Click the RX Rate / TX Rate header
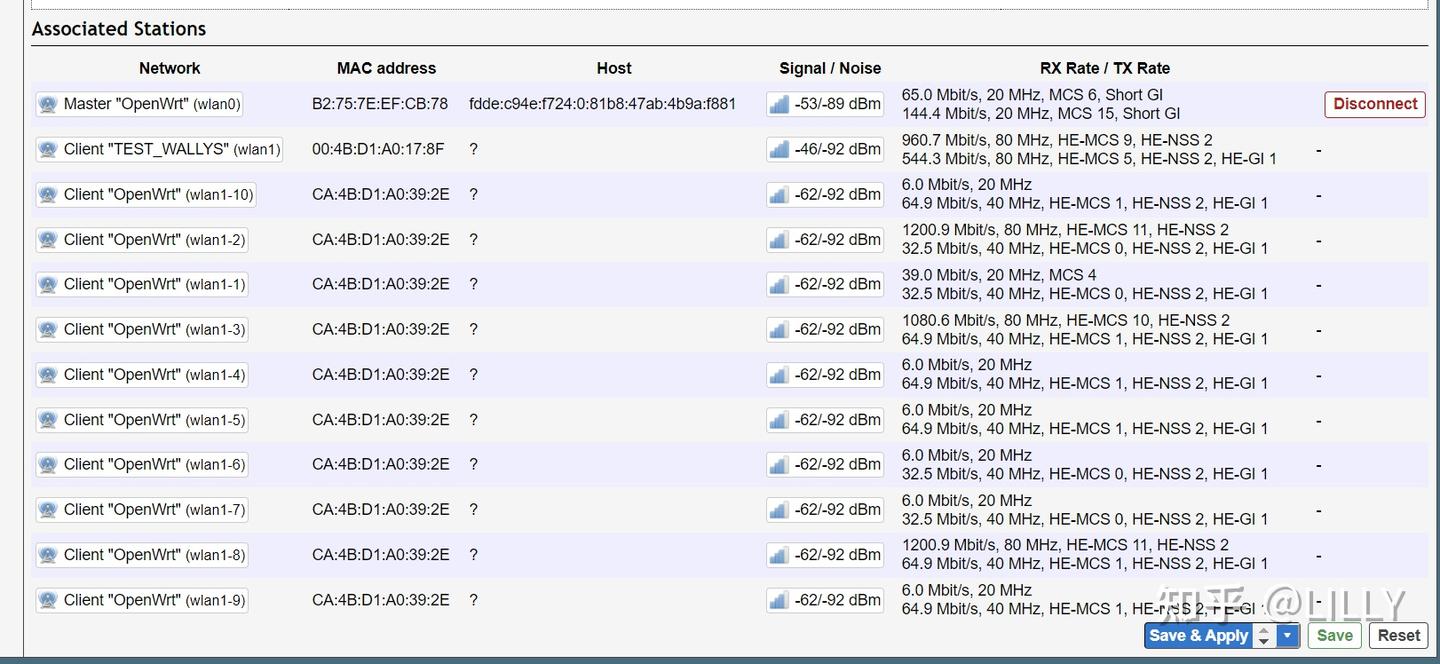The width and height of the screenshot is (1440, 664). pos(1105,68)
